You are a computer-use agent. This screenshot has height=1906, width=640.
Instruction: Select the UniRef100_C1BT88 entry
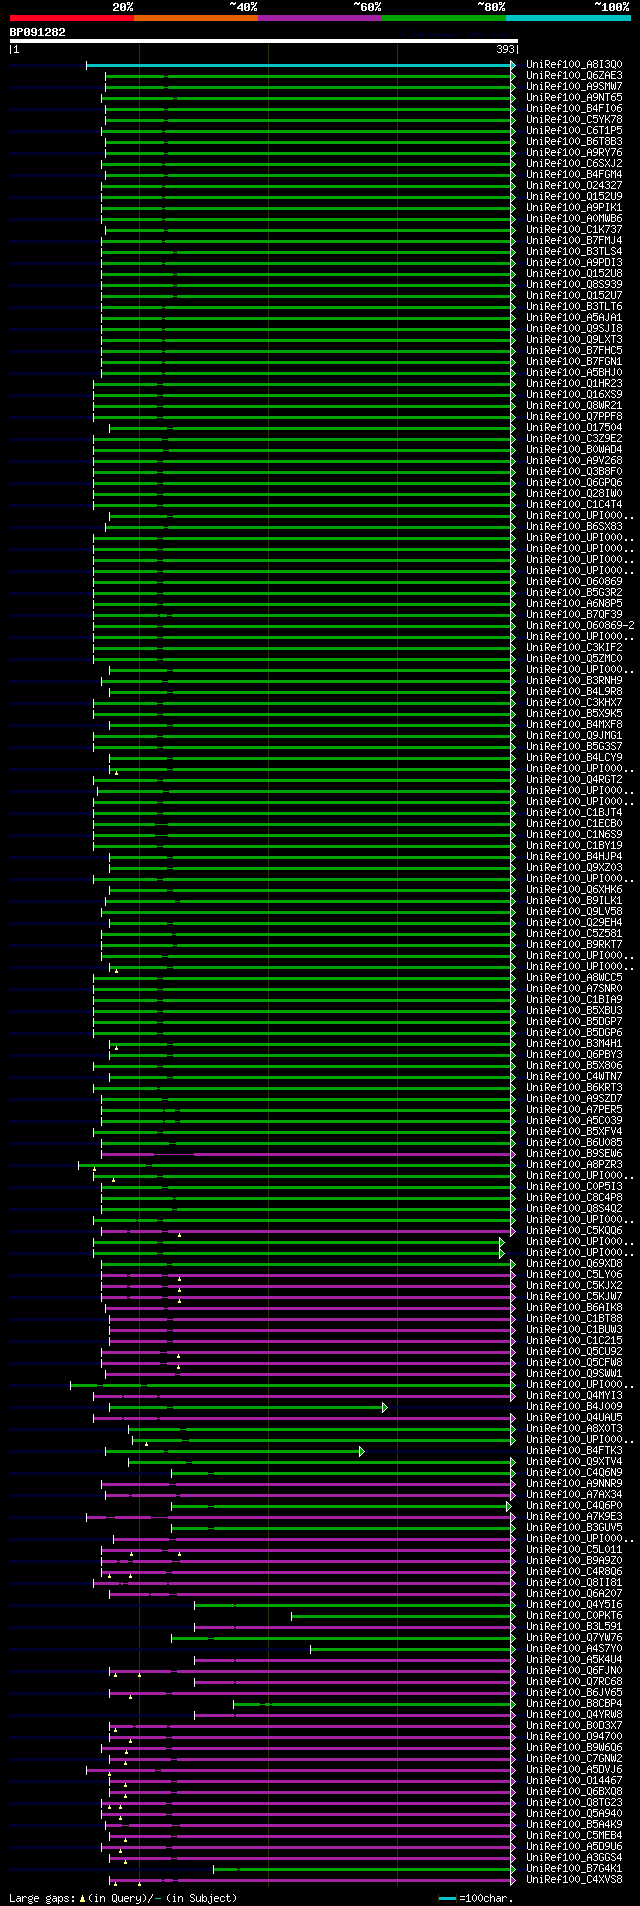[x=574, y=1319]
